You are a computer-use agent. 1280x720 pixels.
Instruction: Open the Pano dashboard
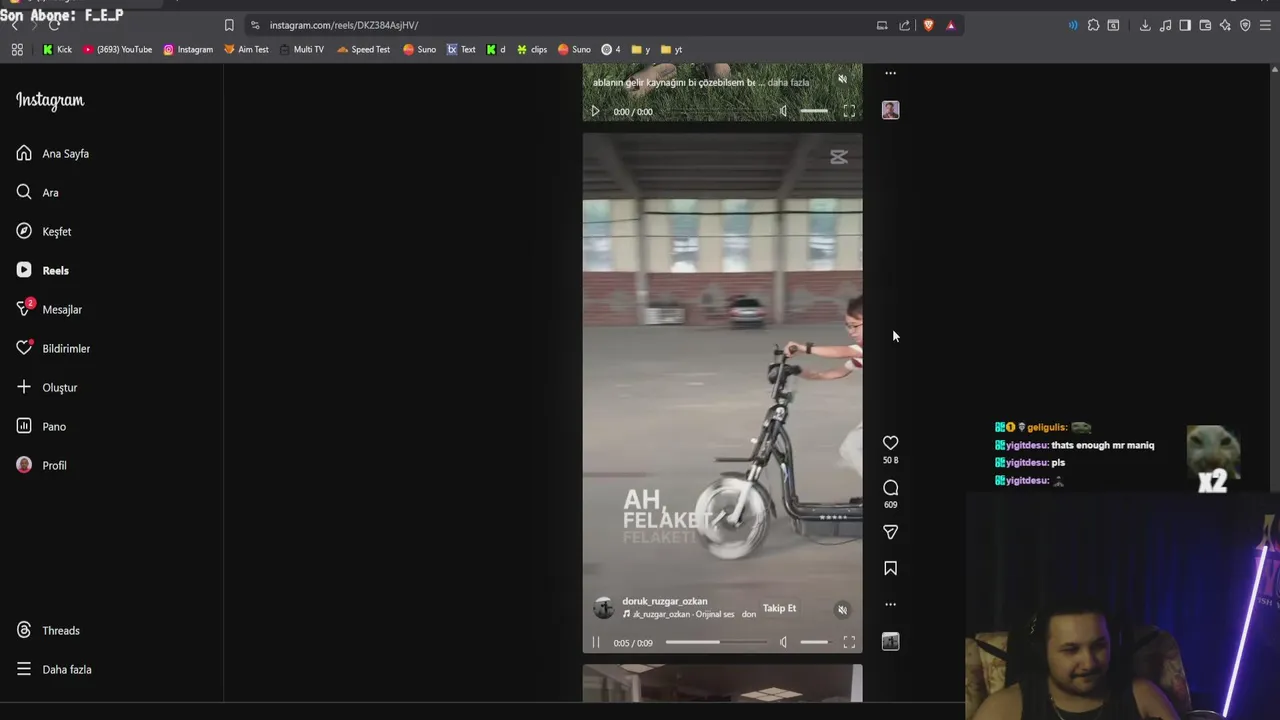tap(40, 426)
